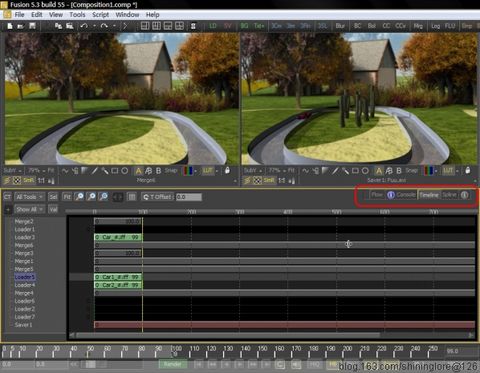Open the Help menu

tap(152, 15)
